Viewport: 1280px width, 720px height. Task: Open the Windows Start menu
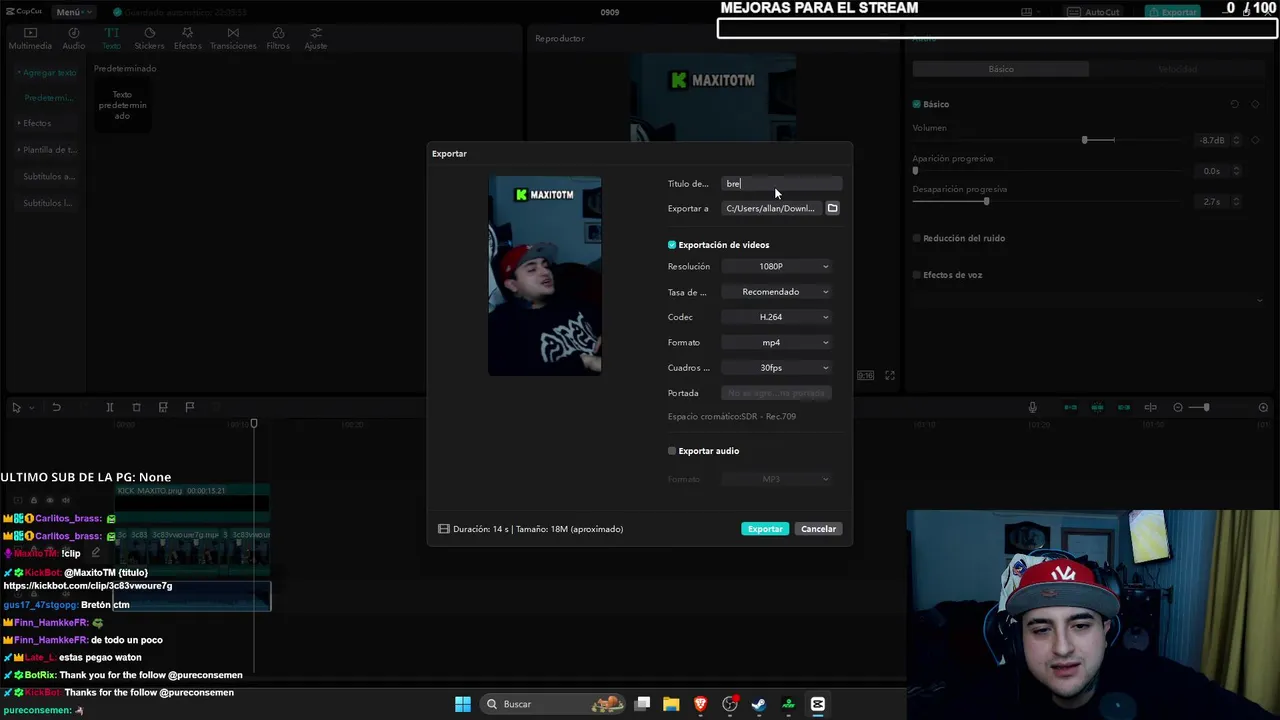coord(463,704)
